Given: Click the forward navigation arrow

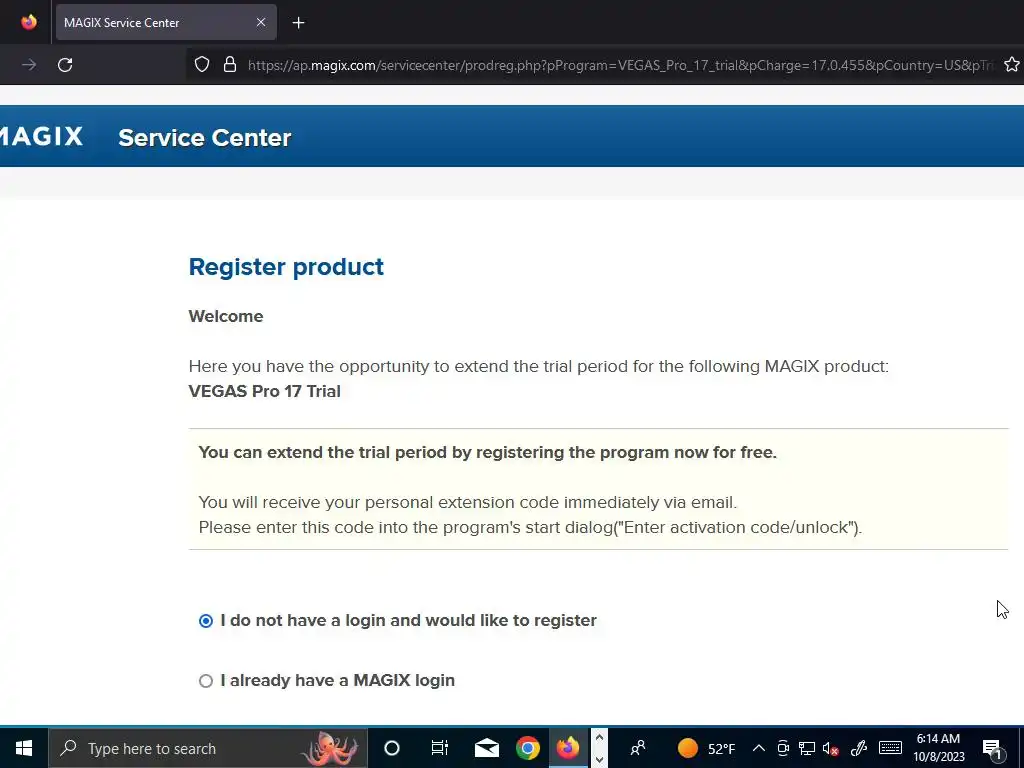Looking at the screenshot, I should pos(29,65).
